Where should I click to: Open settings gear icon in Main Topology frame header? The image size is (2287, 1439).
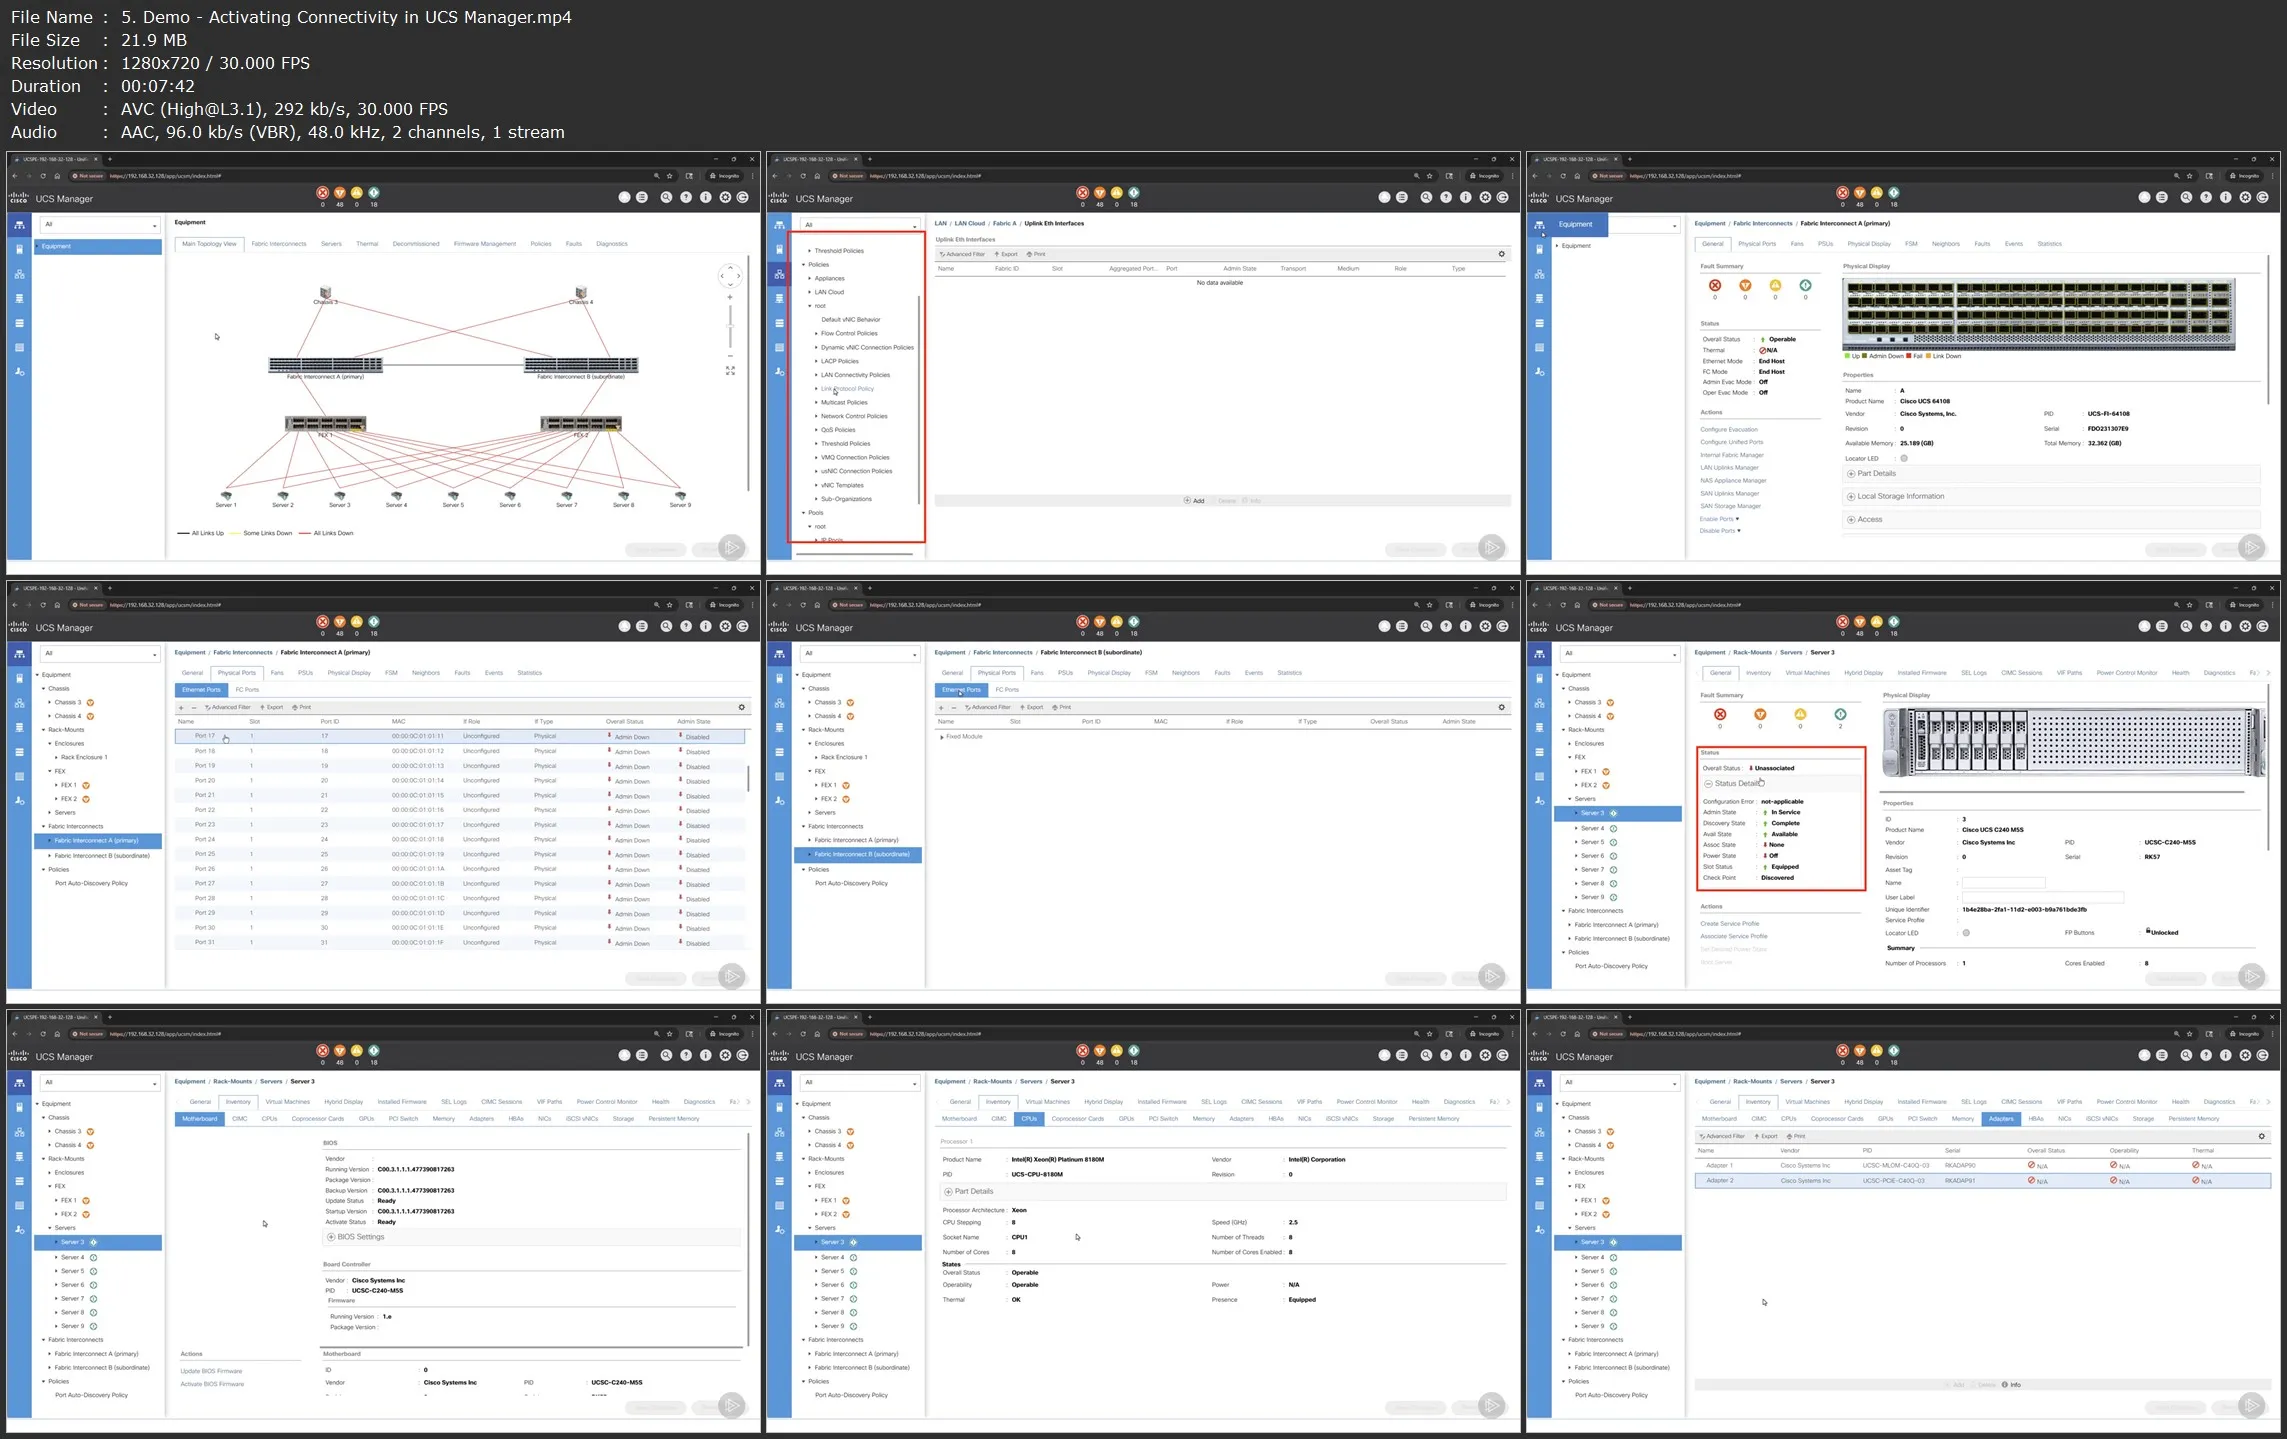point(725,197)
